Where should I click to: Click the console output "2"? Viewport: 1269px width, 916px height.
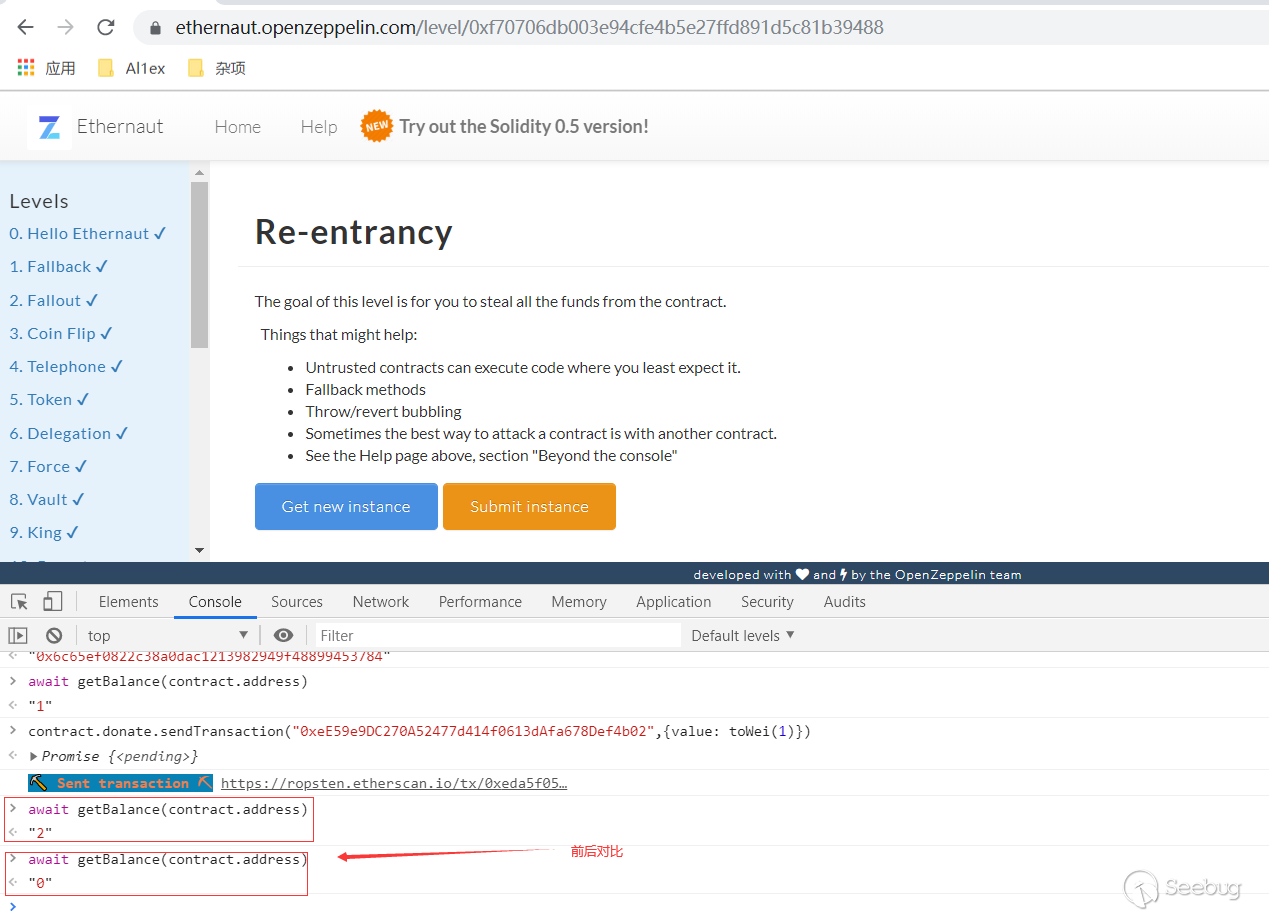(x=40, y=832)
